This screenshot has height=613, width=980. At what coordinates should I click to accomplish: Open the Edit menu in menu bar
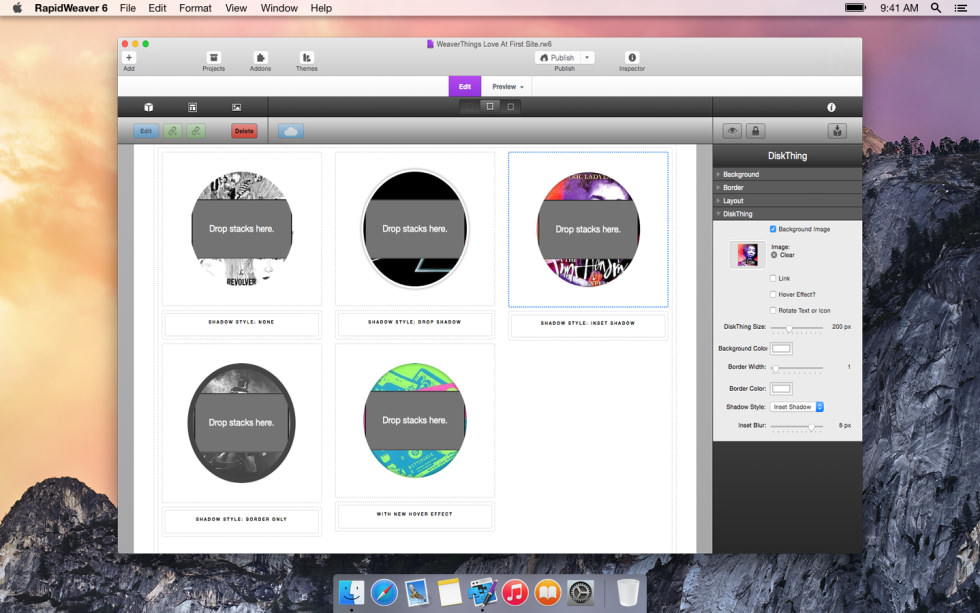pos(157,8)
